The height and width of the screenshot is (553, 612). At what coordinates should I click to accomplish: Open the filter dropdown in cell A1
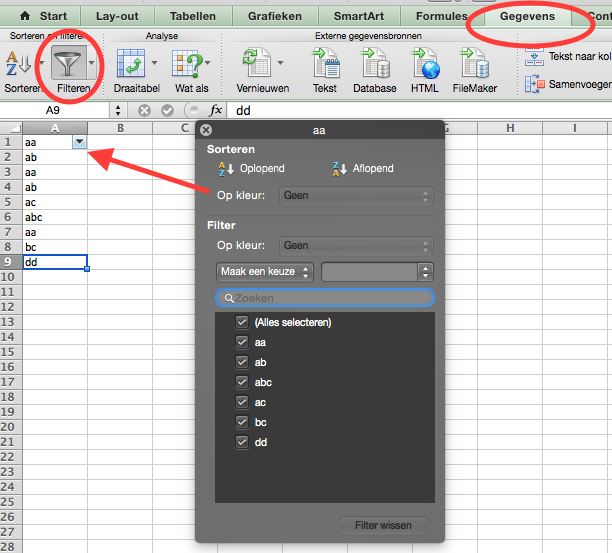coord(79,142)
